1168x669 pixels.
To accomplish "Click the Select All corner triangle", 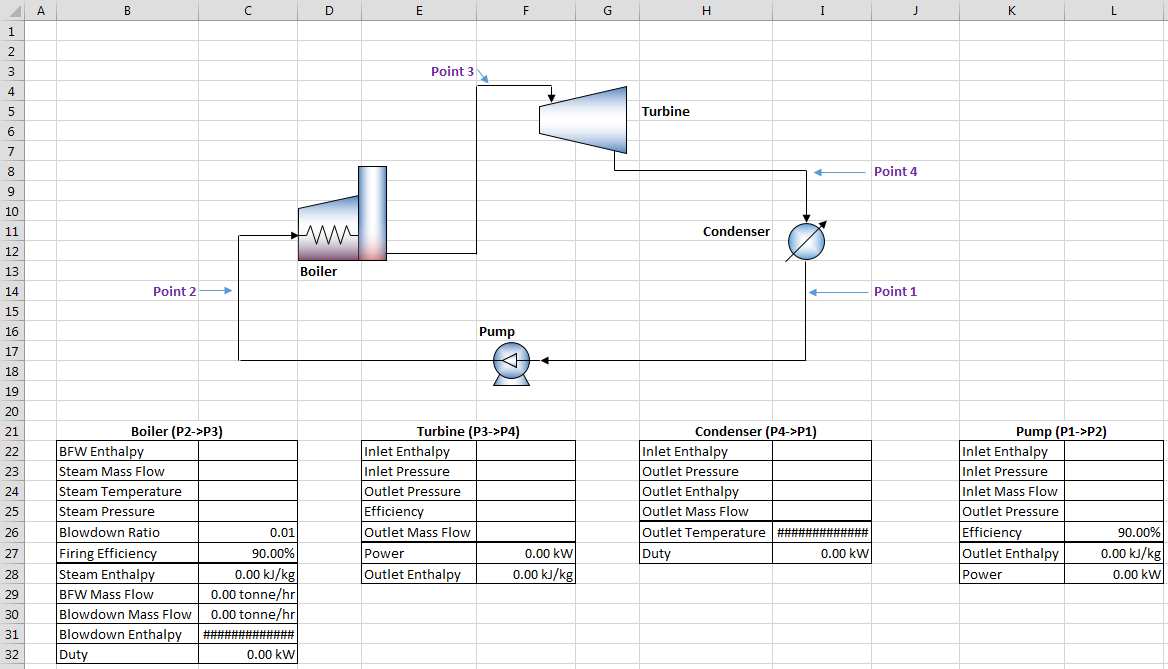I will point(13,10).
